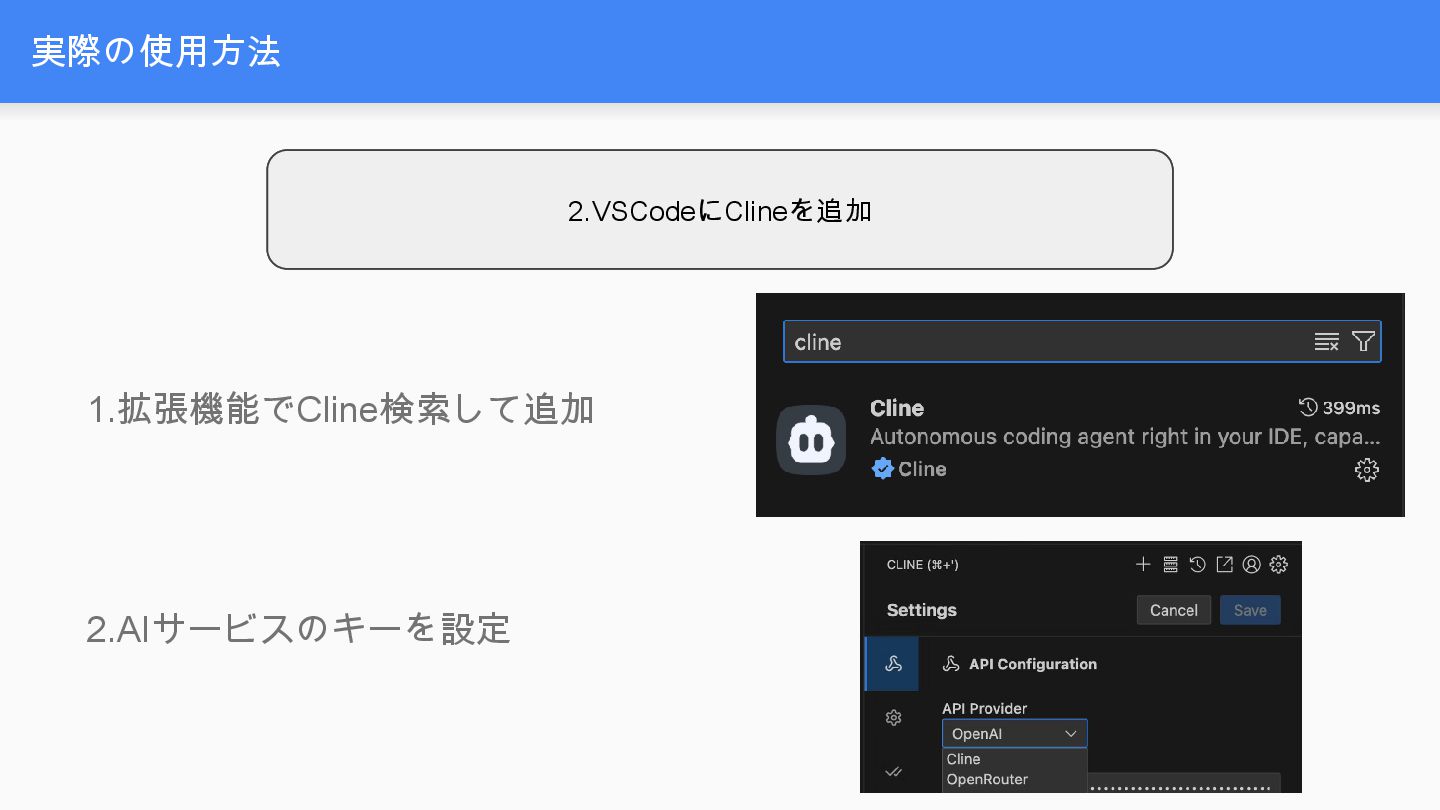The width and height of the screenshot is (1440, 810).
Task: Open the API Provider OpenAI dropdown
Action: point(1014,734)
